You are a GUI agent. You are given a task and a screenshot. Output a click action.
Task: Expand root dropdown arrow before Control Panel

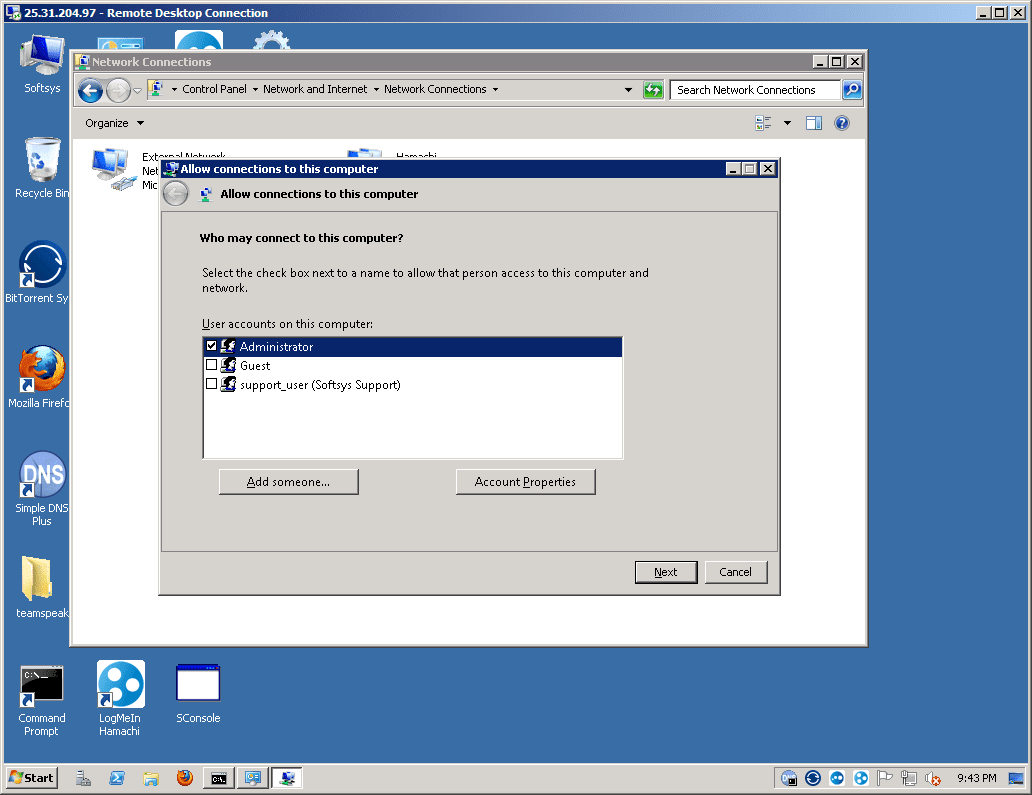(174, 90)
